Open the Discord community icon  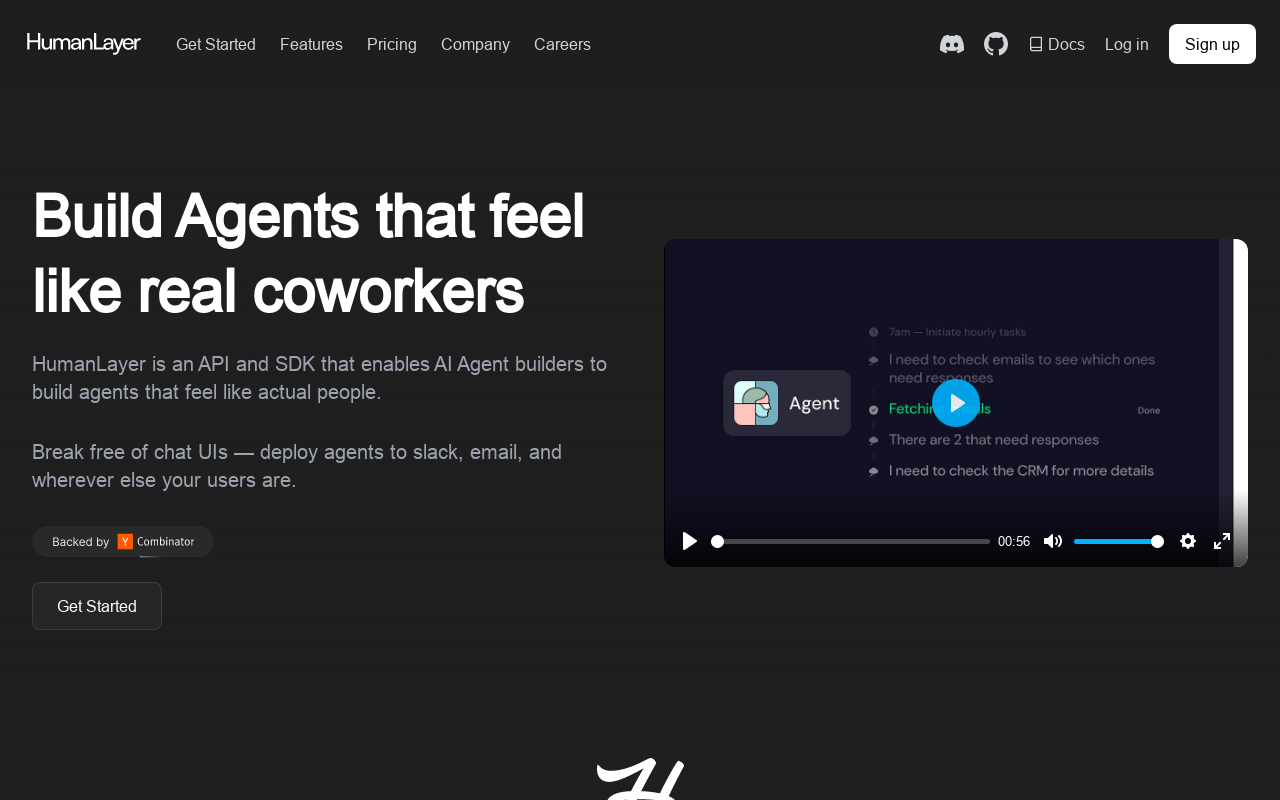click(952, 44)
